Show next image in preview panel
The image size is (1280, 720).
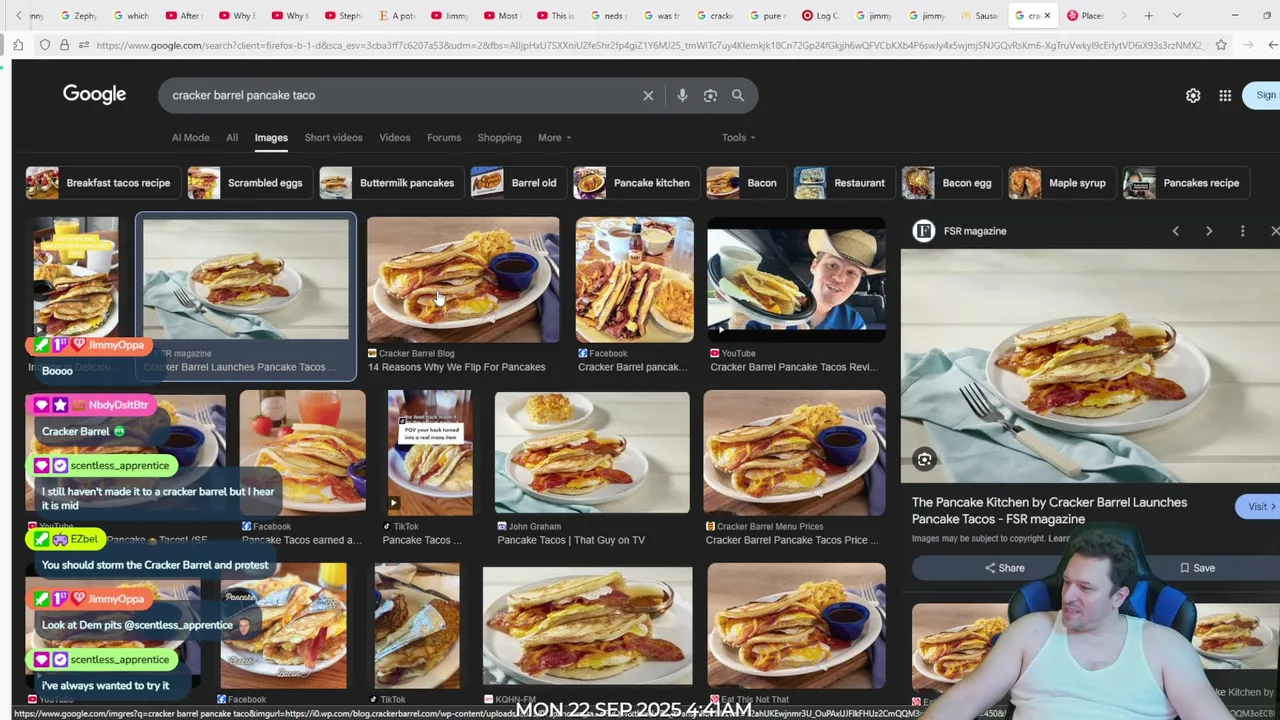(1209, 231)
